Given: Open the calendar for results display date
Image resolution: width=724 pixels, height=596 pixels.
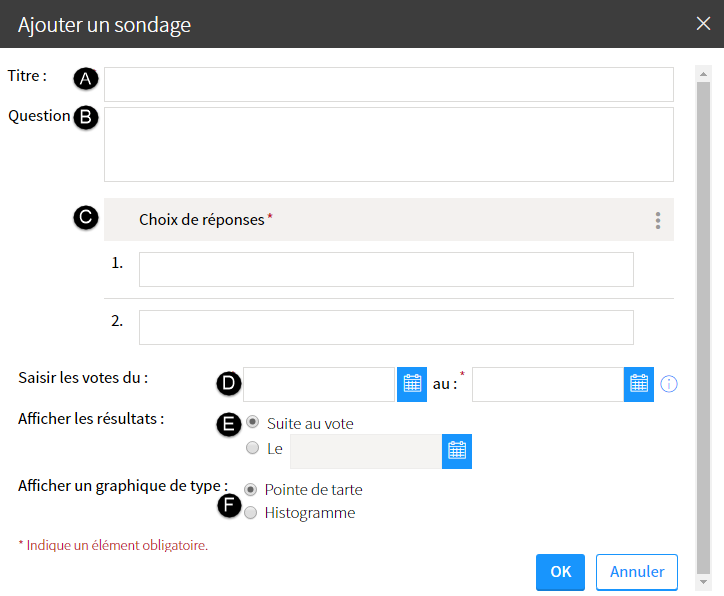Looking at the screenshot, I should [457, 451].
